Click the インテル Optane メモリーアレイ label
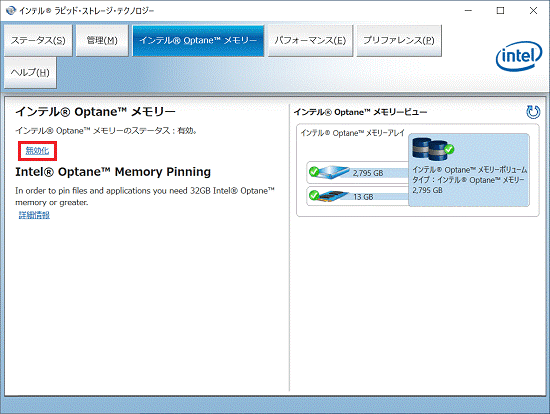Screen dimensions: 550x414 pyautogui.click(x=353, y=133)
